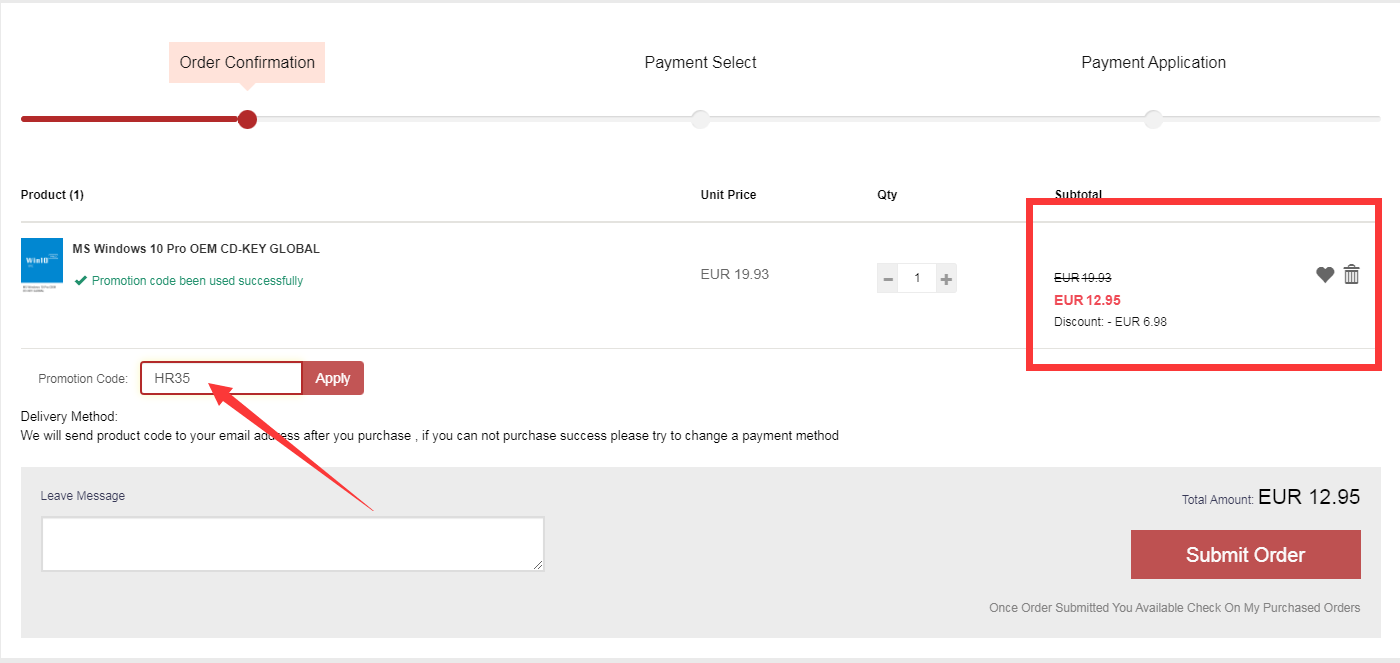The image size is (1400, 663).
Task: Click the Leave Message label
Action: coord(83,496)
